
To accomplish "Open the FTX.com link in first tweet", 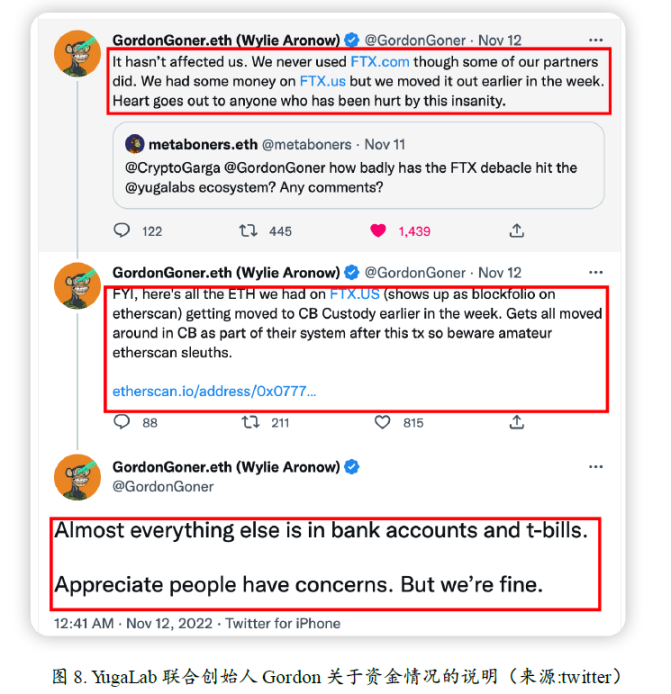I will [x=380, y=62].
